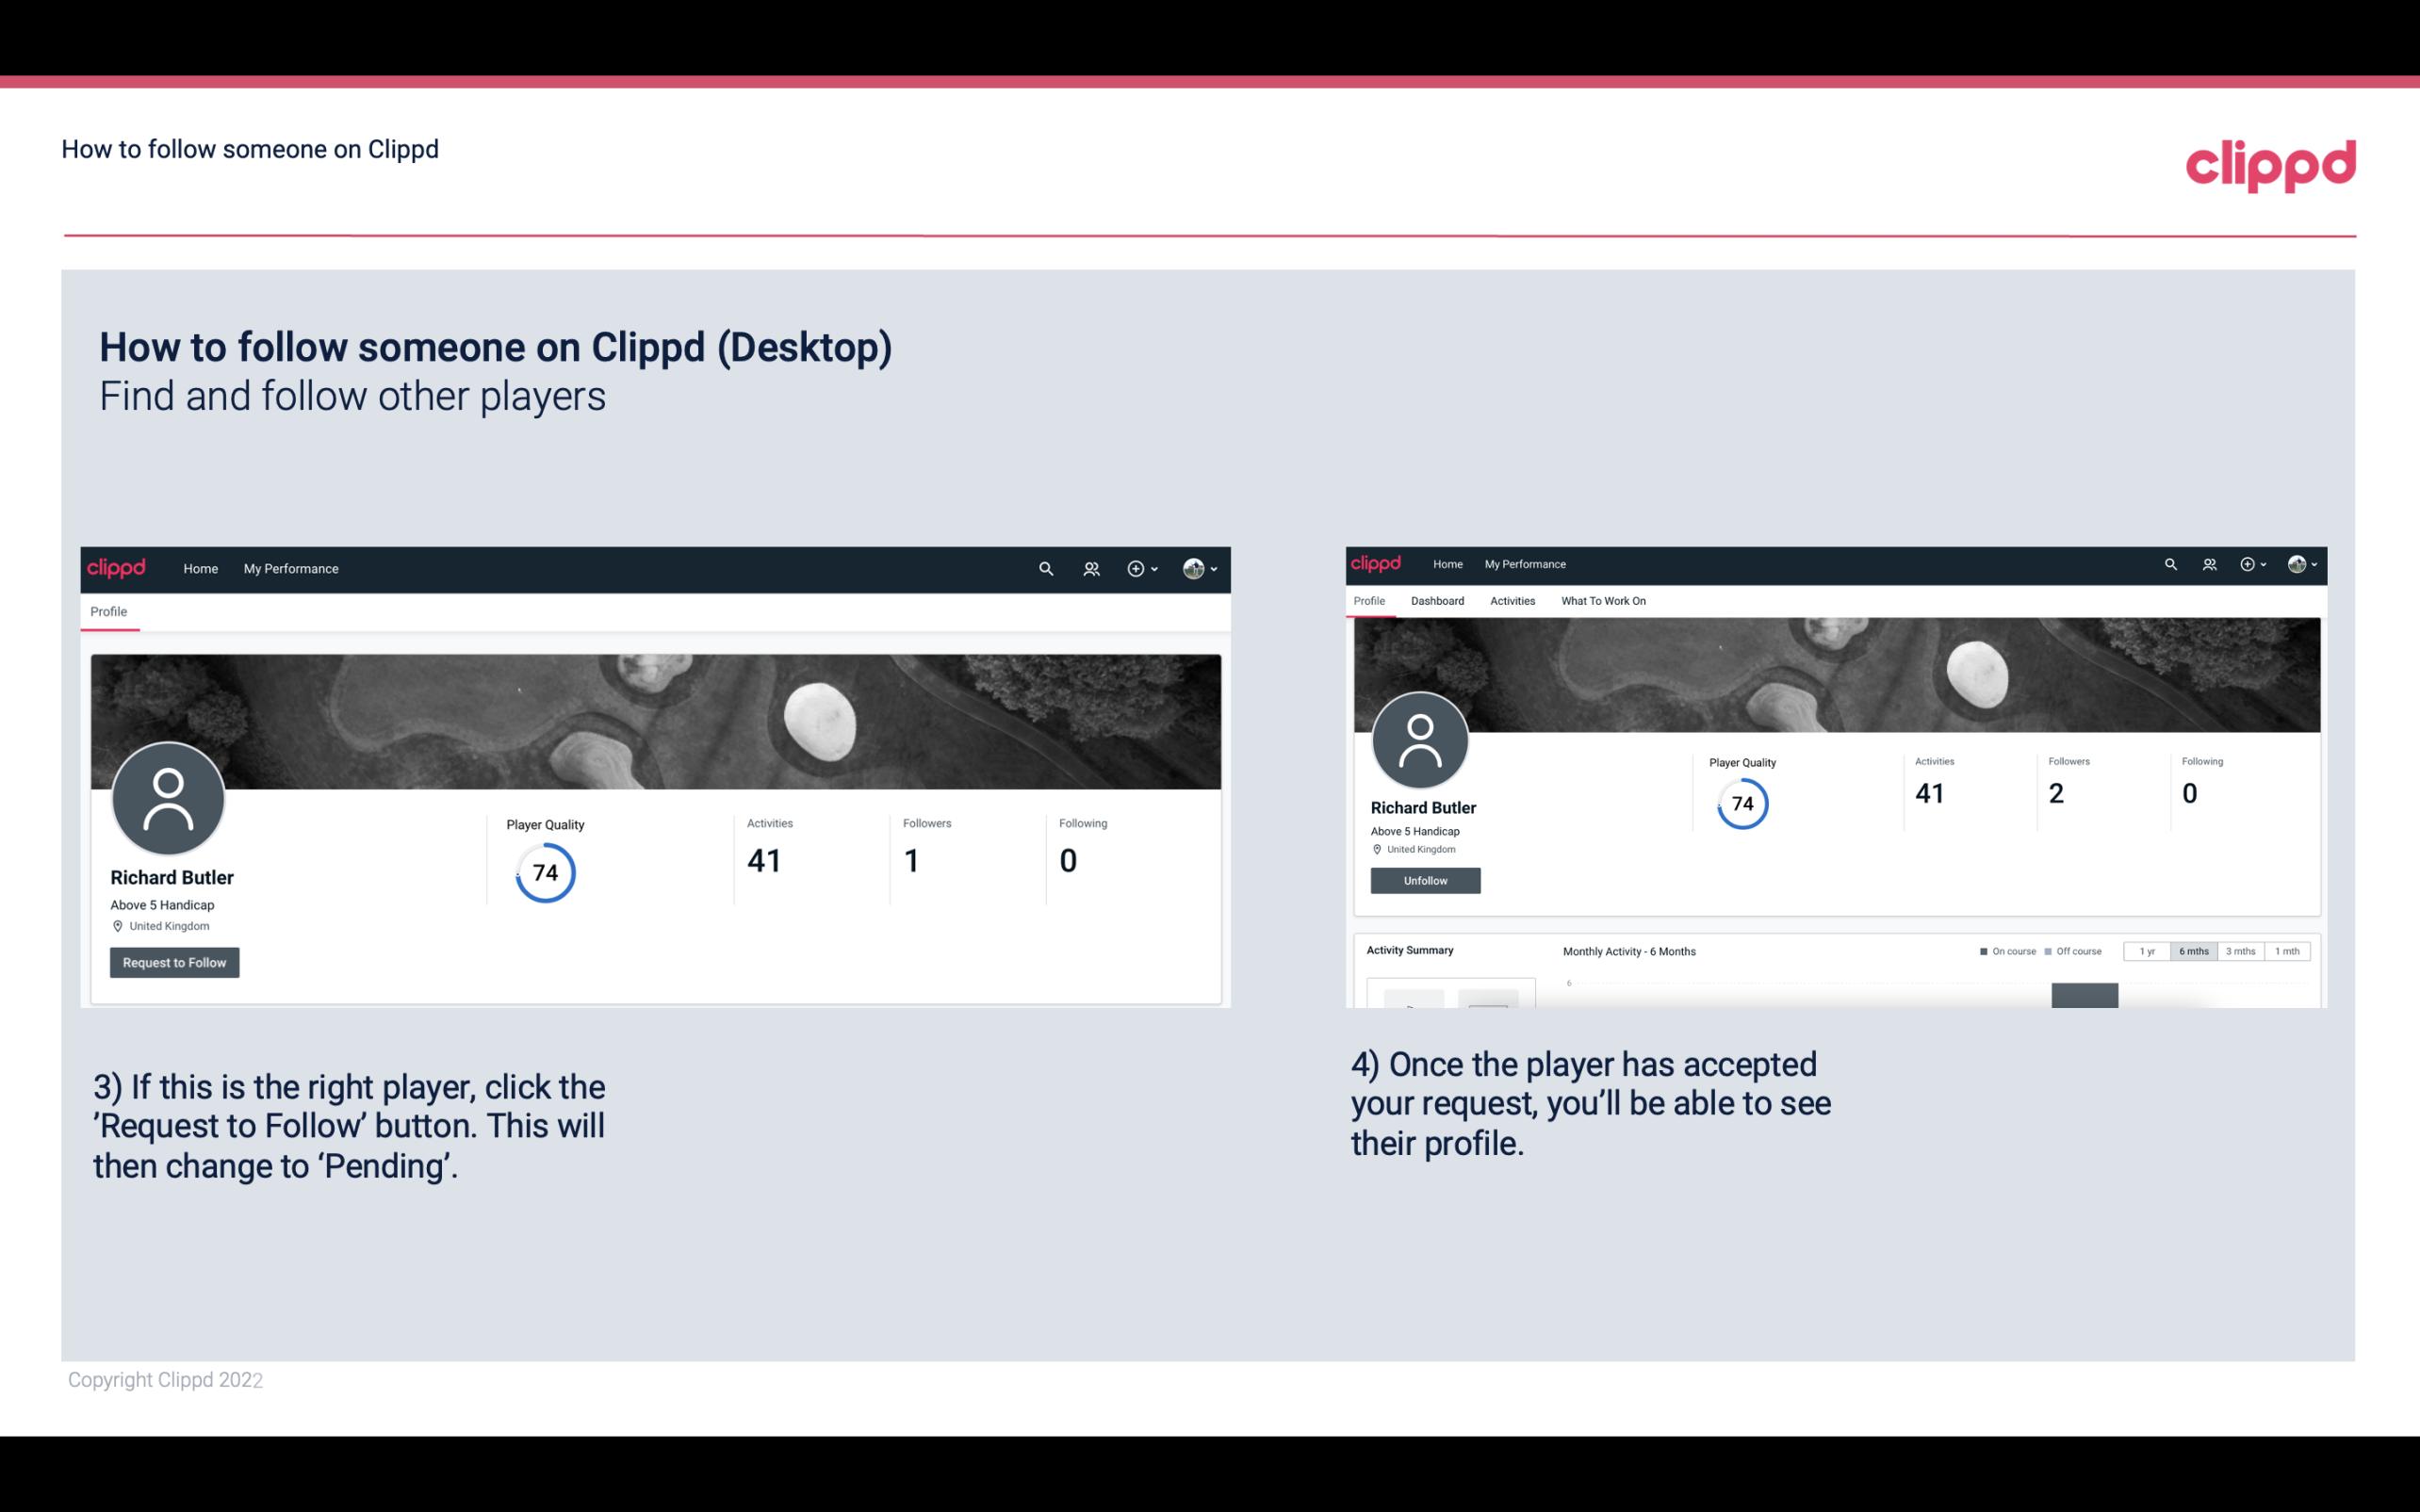Select the 'Activities' tab on right panel

[1511, 601]
